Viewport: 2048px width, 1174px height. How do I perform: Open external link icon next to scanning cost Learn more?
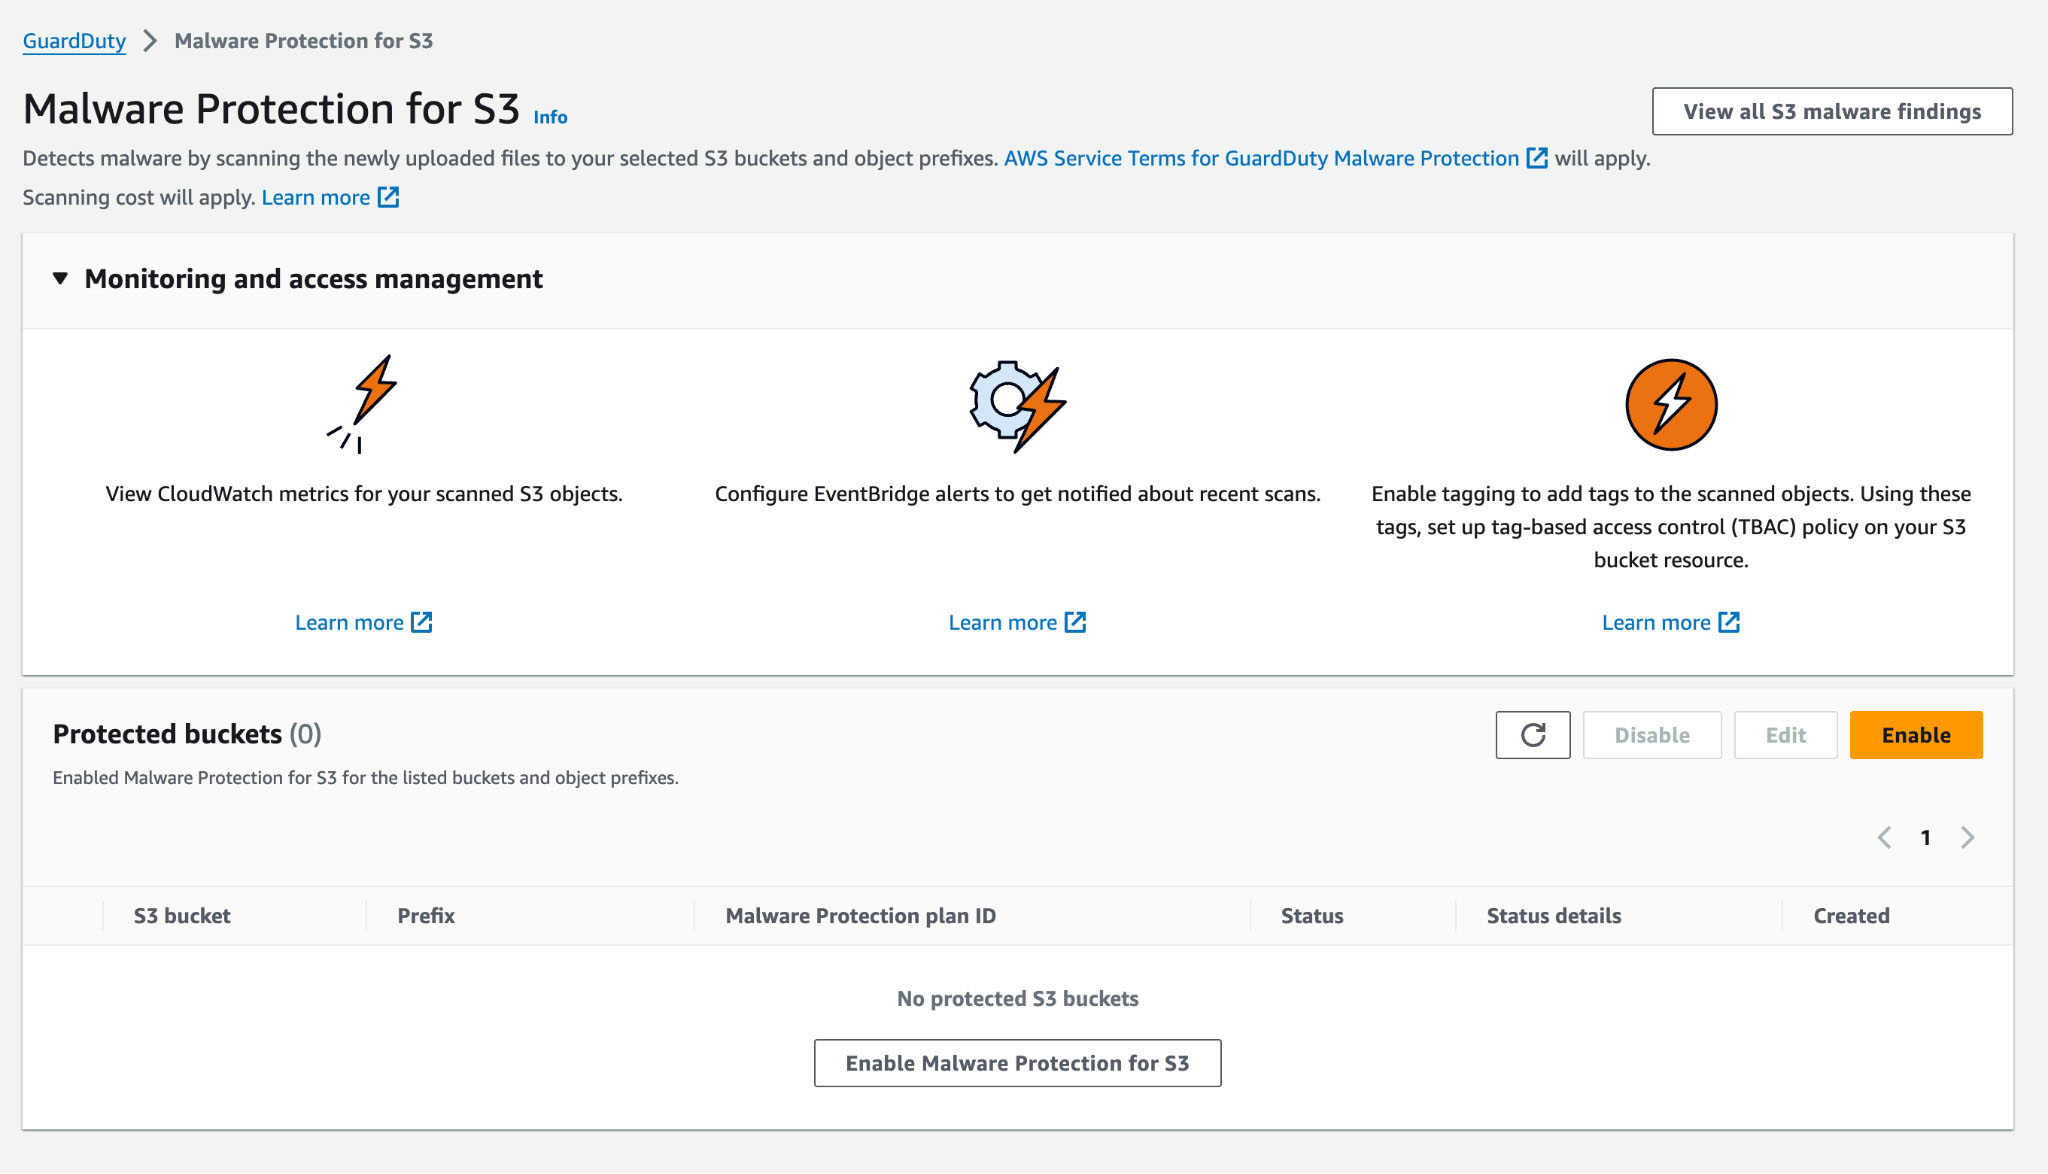[388, 197]
